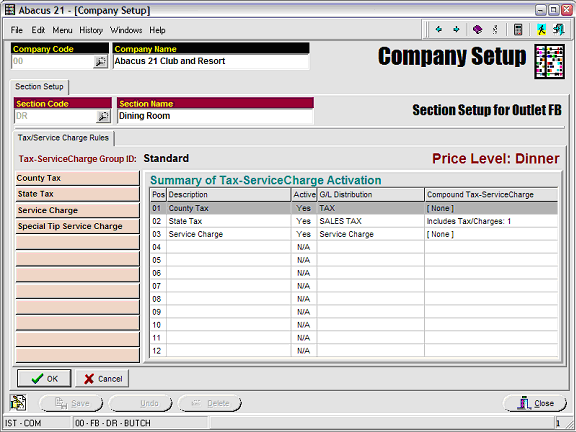Open the Windows menu
576x432 pixels.
(126, 30)
